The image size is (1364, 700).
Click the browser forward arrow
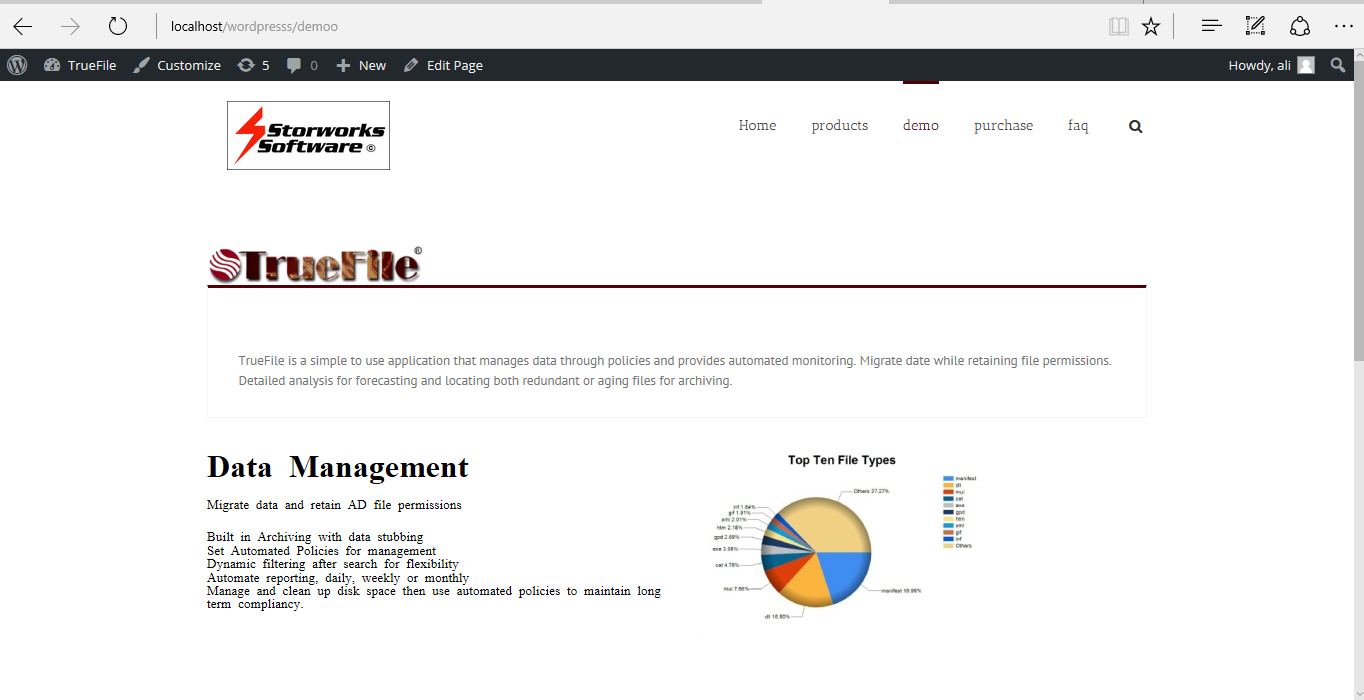70,26
